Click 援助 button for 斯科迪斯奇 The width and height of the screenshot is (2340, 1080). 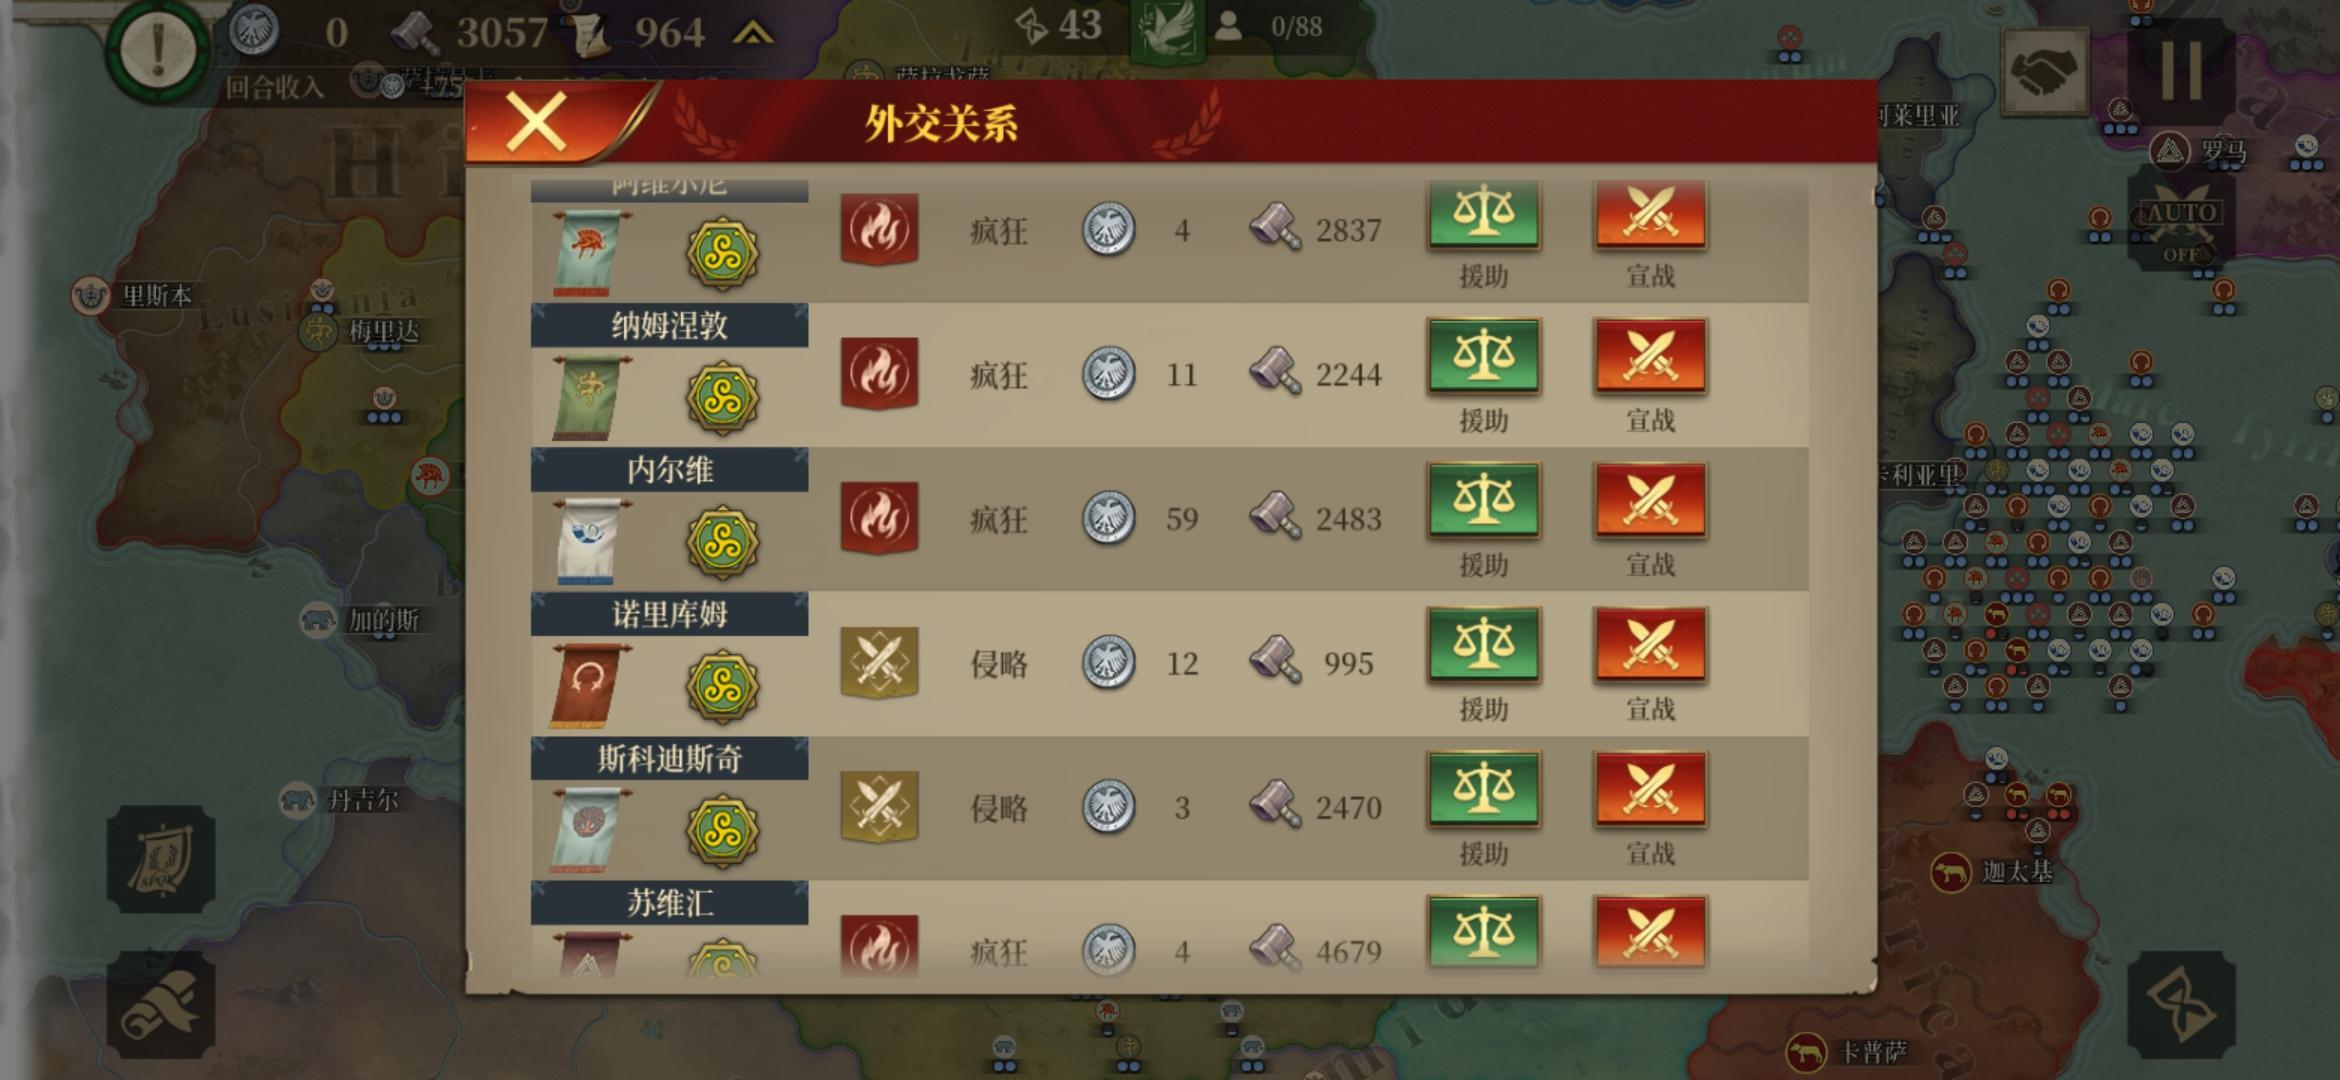click(x=1483, y=789)
